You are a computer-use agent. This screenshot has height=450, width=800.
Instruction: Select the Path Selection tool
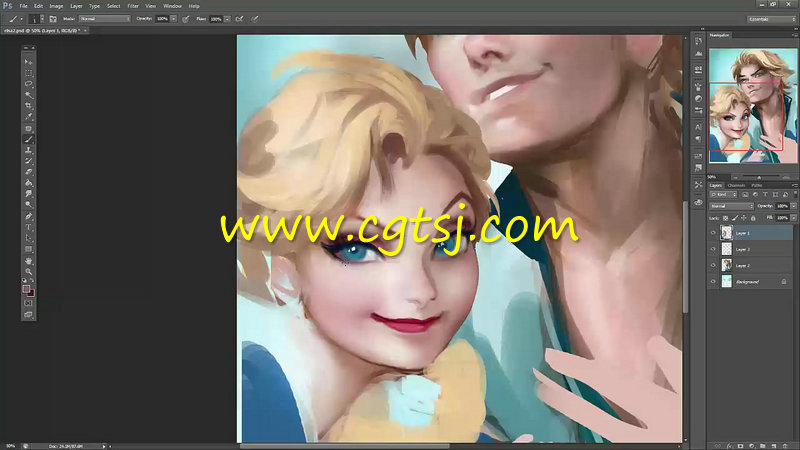point(29,238)
